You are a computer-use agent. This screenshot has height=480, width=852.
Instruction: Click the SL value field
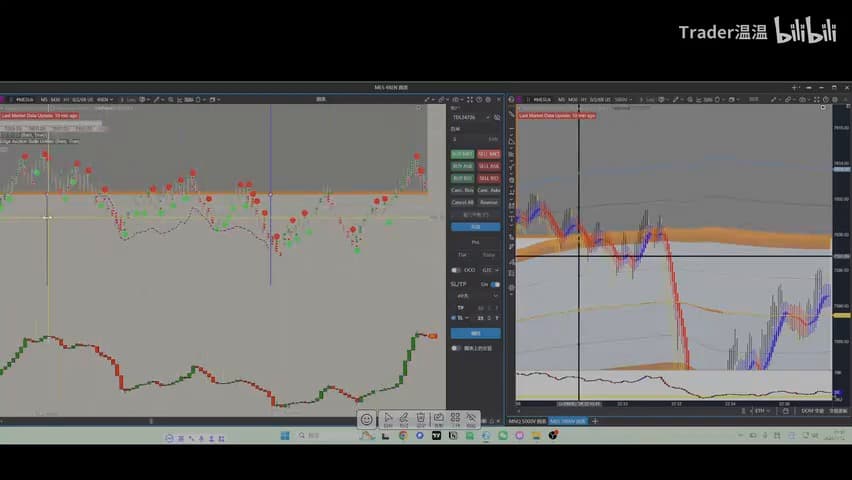pyautogui.click(x=480, y=318)
